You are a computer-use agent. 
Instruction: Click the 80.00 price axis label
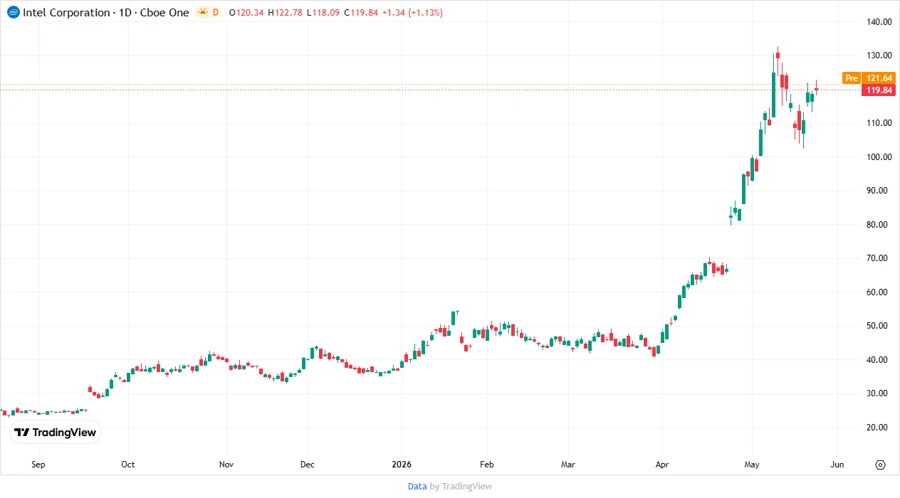click(x=879, y=224)
